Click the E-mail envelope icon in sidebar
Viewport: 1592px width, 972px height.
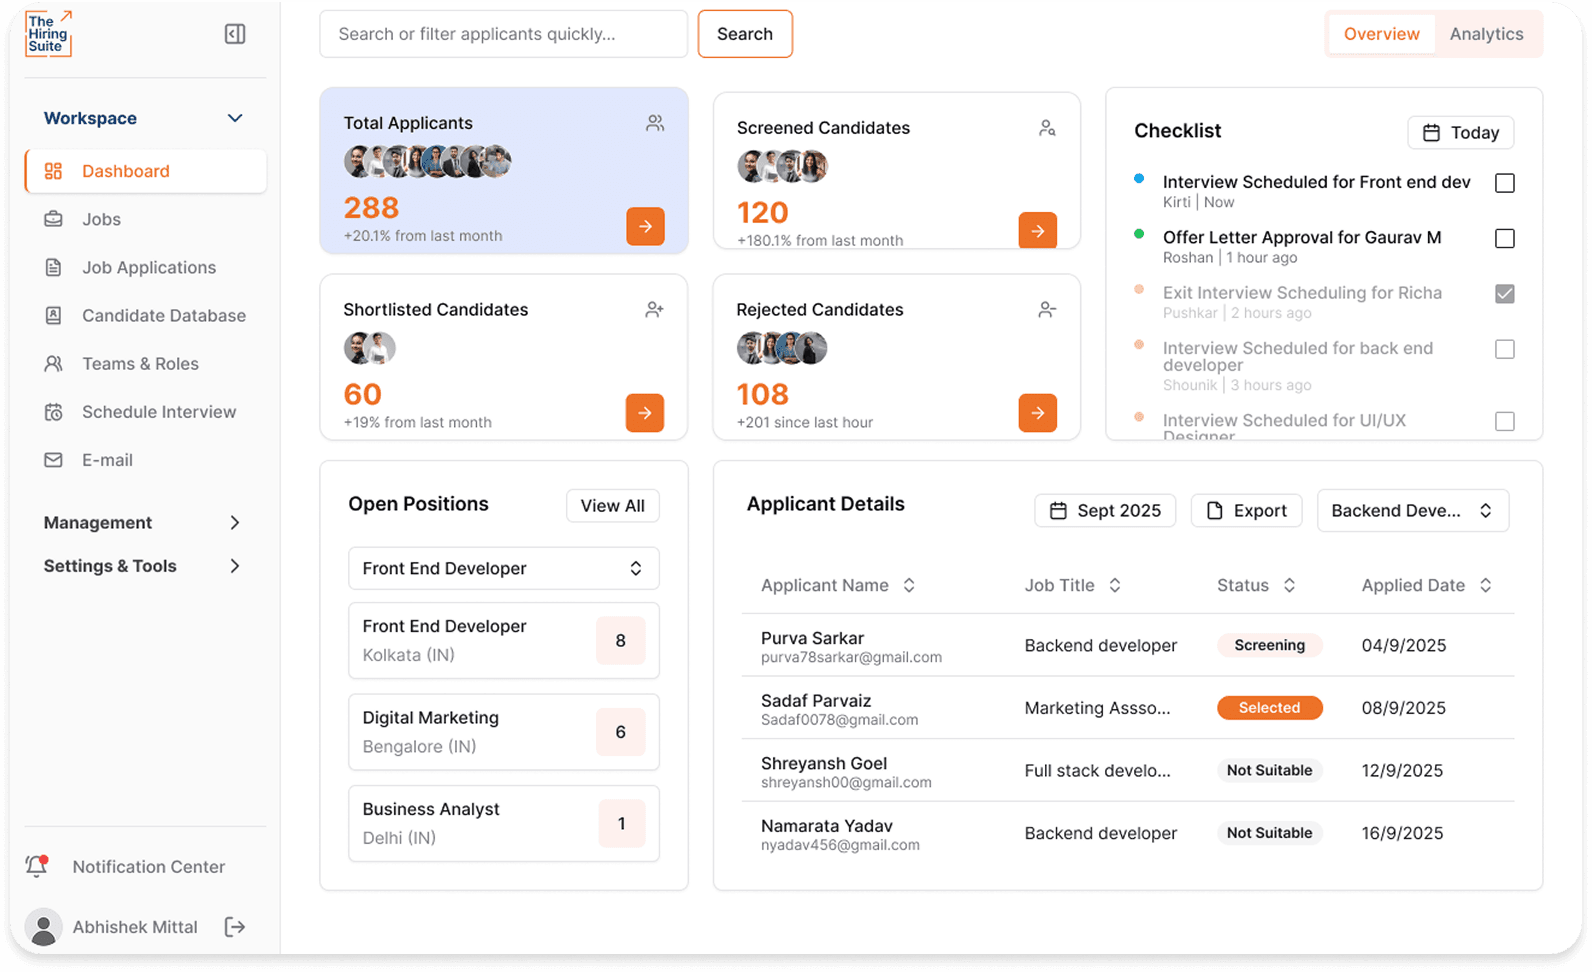tap(54, 460)
